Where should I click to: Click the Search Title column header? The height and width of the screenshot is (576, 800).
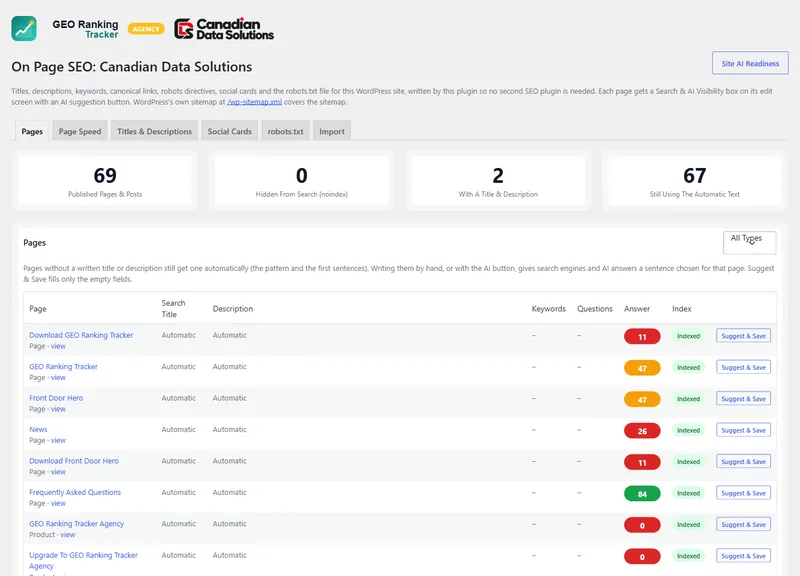173,309
